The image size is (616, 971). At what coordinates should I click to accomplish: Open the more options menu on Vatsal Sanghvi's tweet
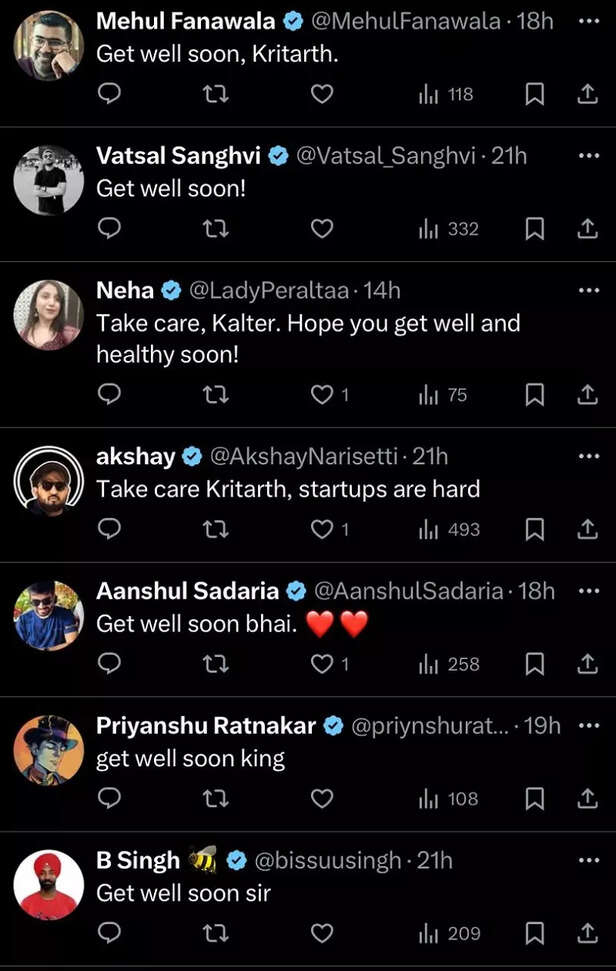(x=588, y=156)
